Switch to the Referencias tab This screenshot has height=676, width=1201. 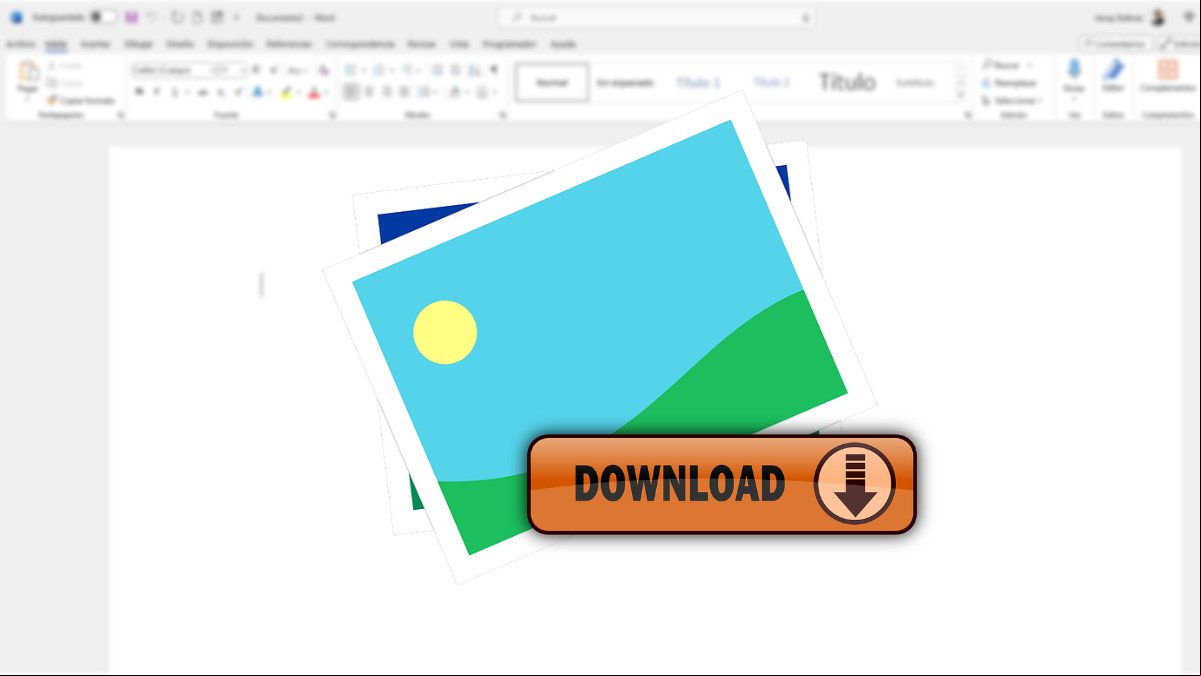pos(288,44)
